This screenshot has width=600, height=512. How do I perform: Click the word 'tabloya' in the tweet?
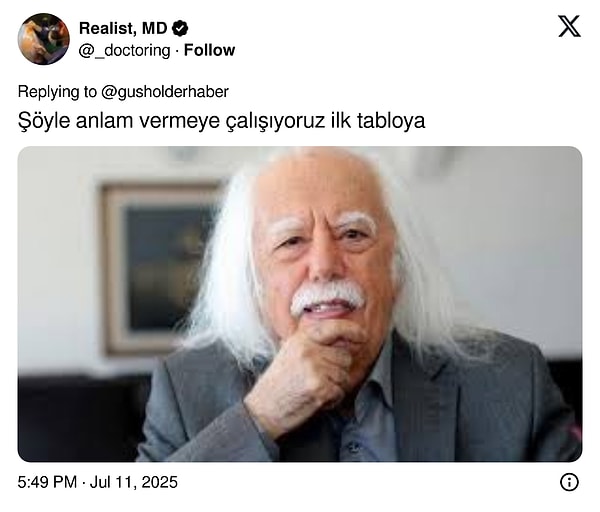click(x=391, y=121)
